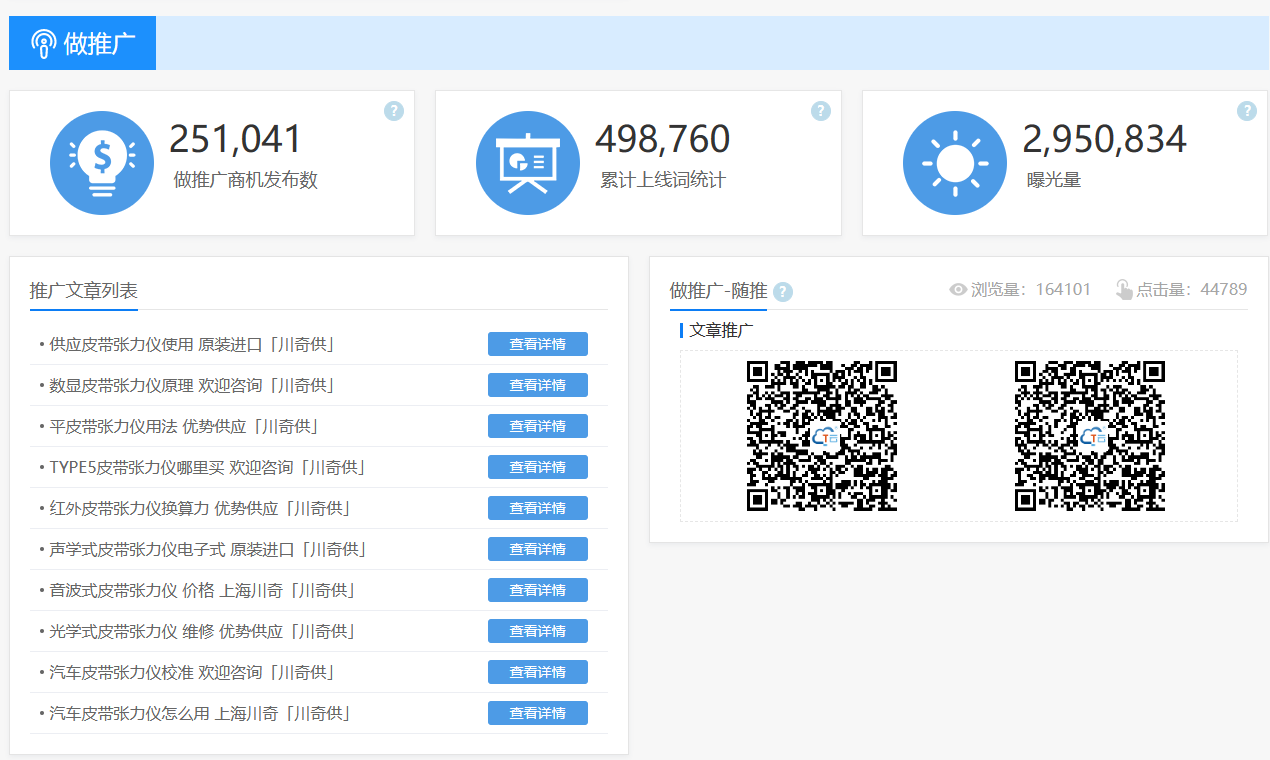The image size is (1270, 760).
Task: Click article title 数显皮带张力仪原理 欢迎咨询
Action: coord(192,385)
